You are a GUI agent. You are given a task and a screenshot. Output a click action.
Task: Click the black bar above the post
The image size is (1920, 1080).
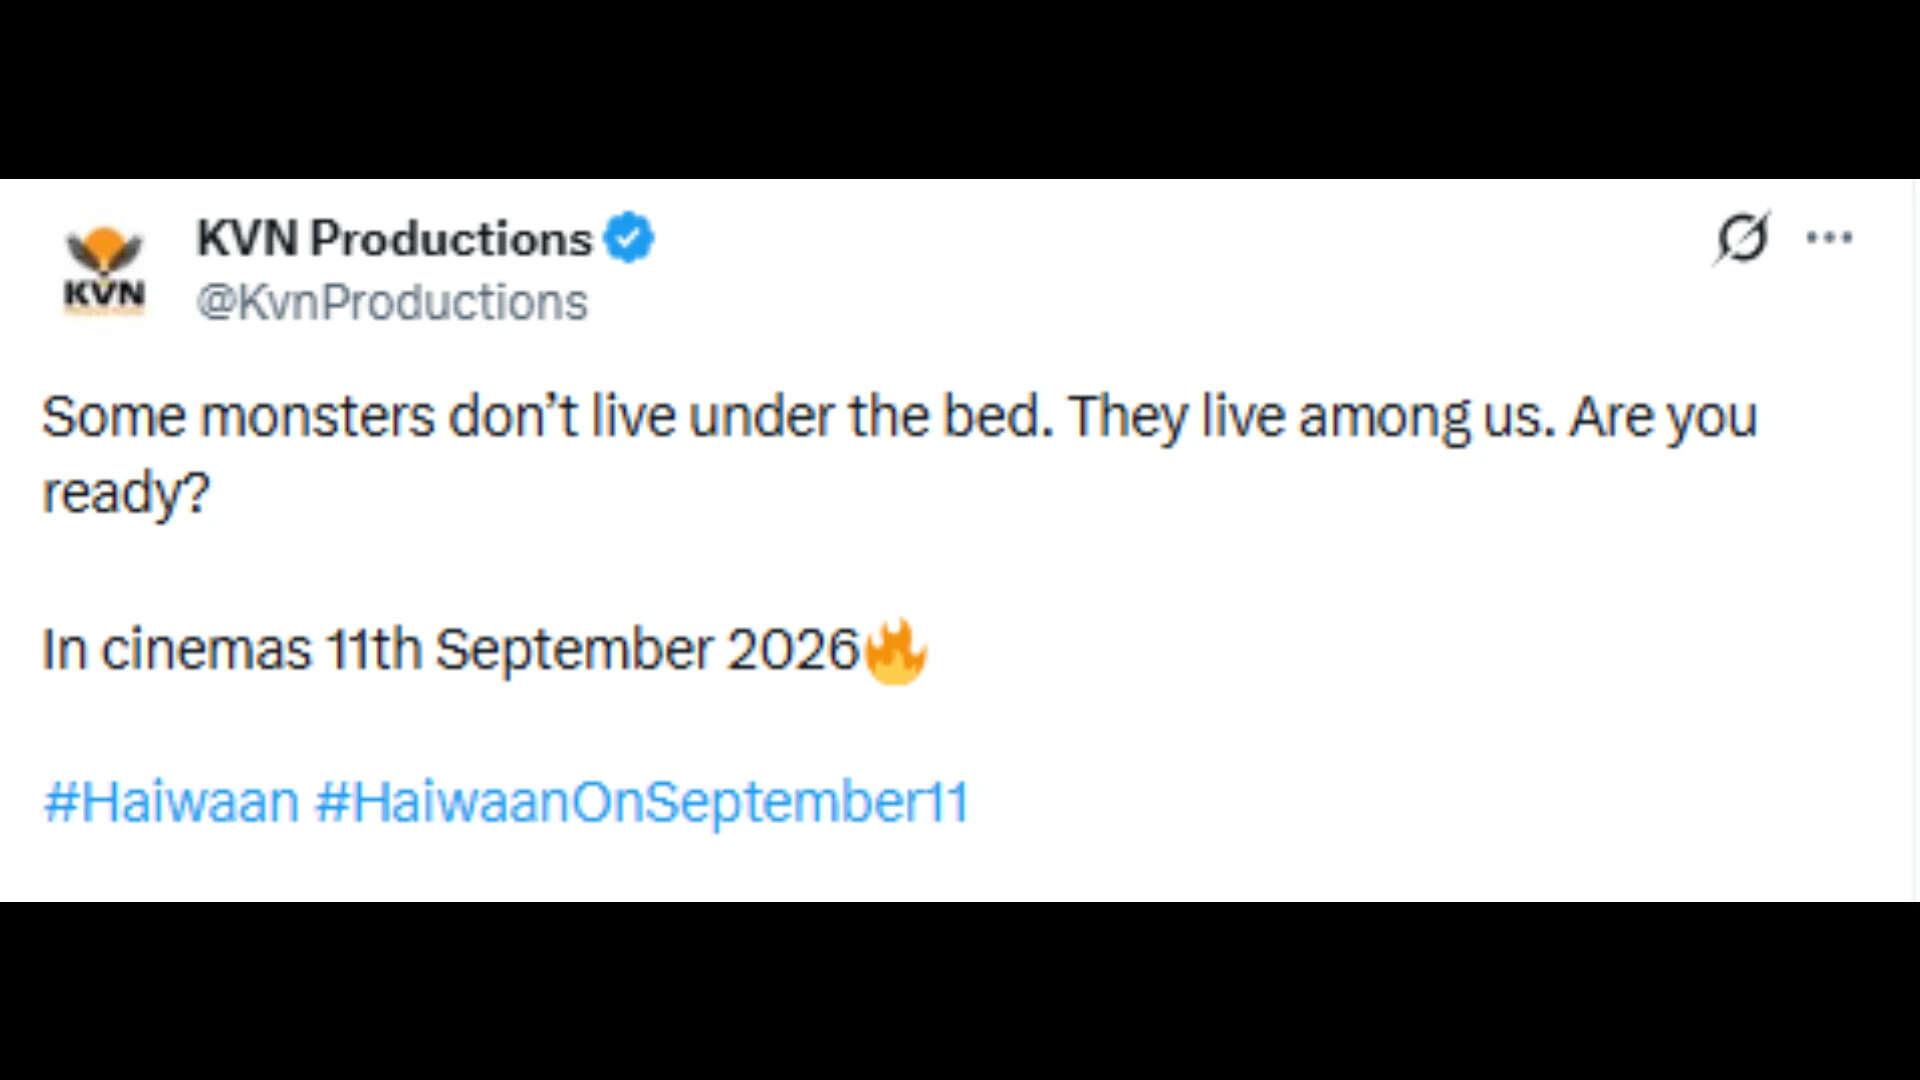(960, 89)
